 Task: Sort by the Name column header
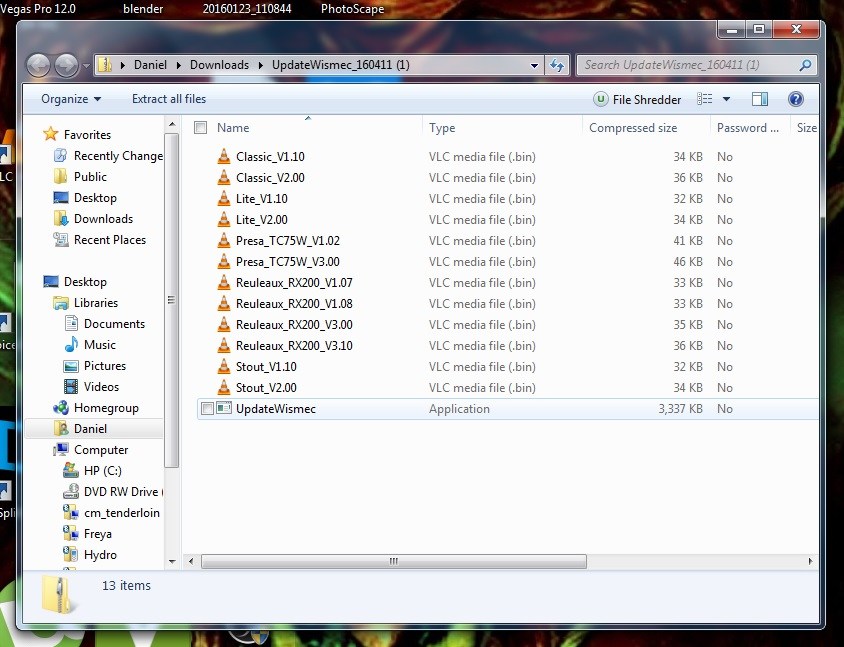coord(233,128)
